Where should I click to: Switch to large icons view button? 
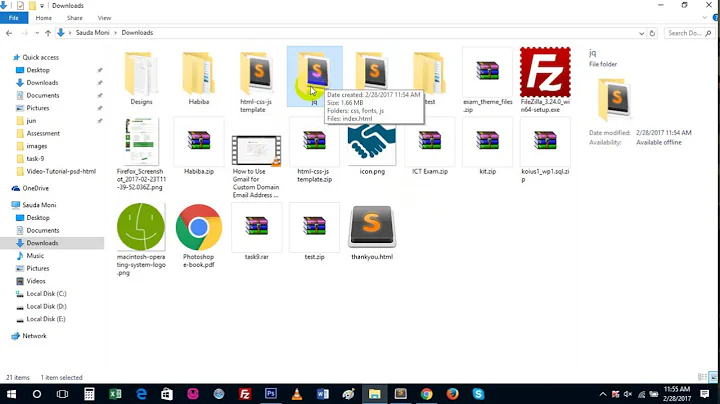click(713, 377)
